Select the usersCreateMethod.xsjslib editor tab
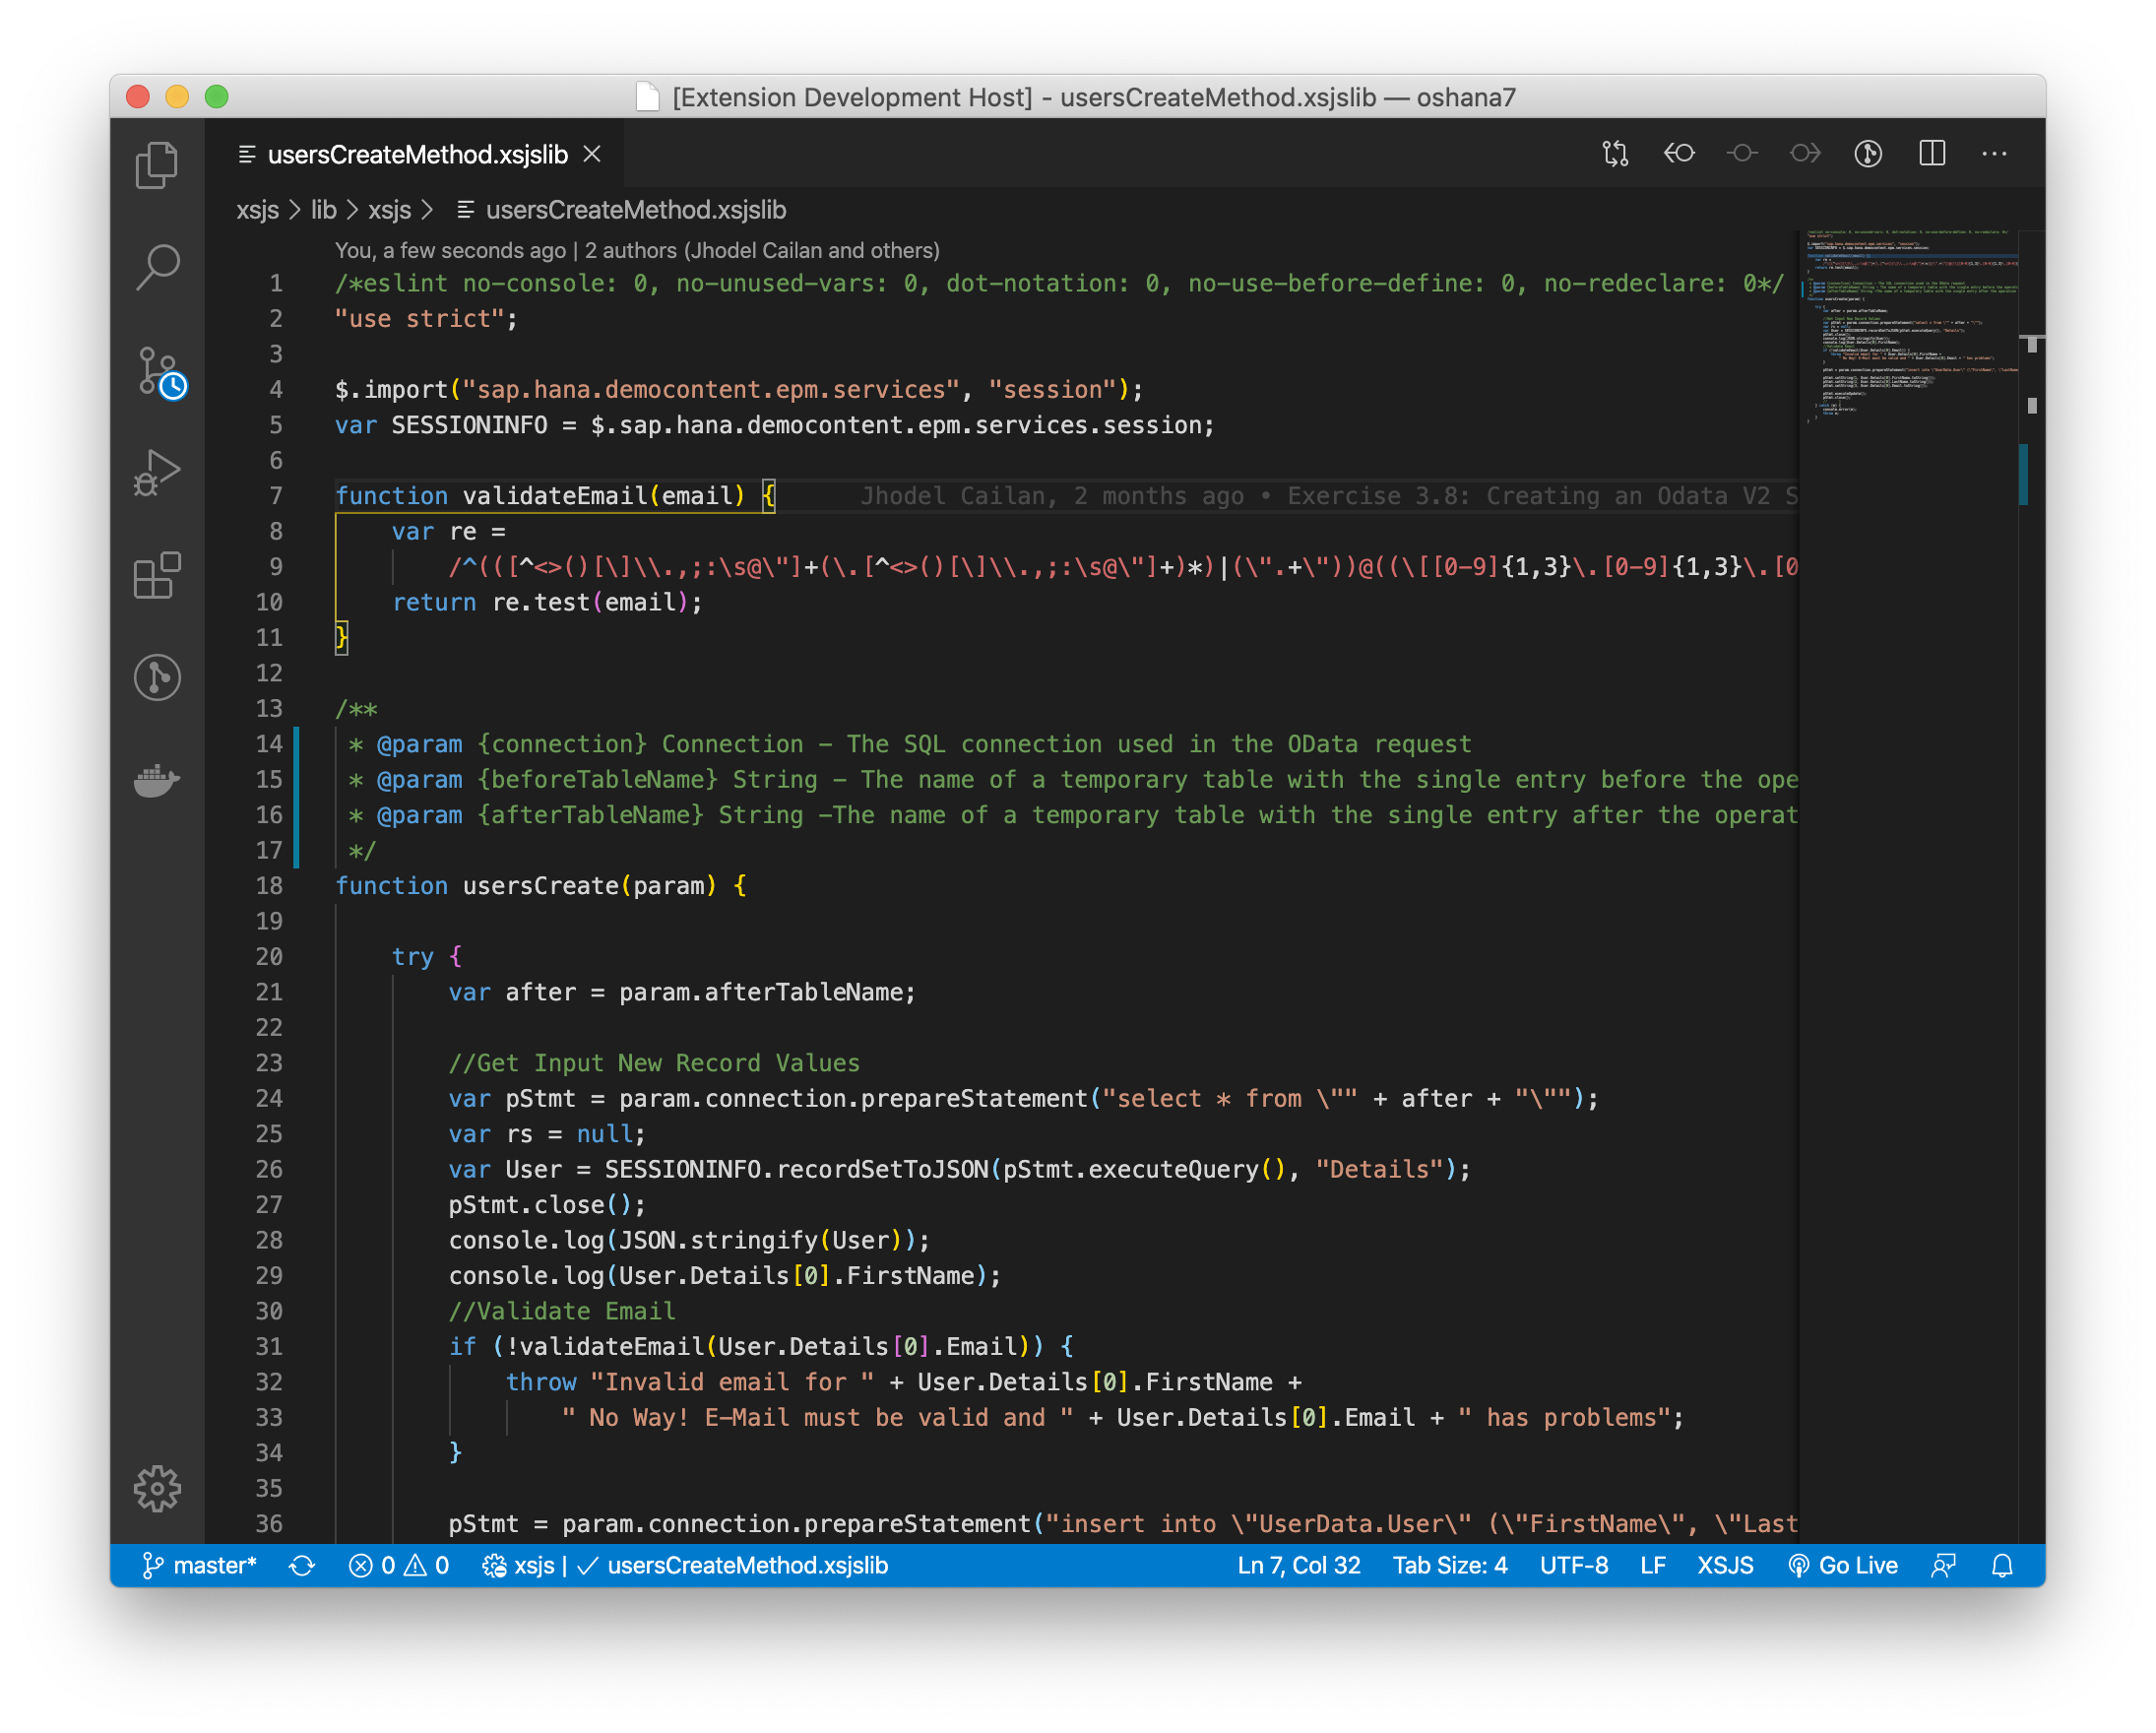 pyautogui.click(x=417, y=155)
